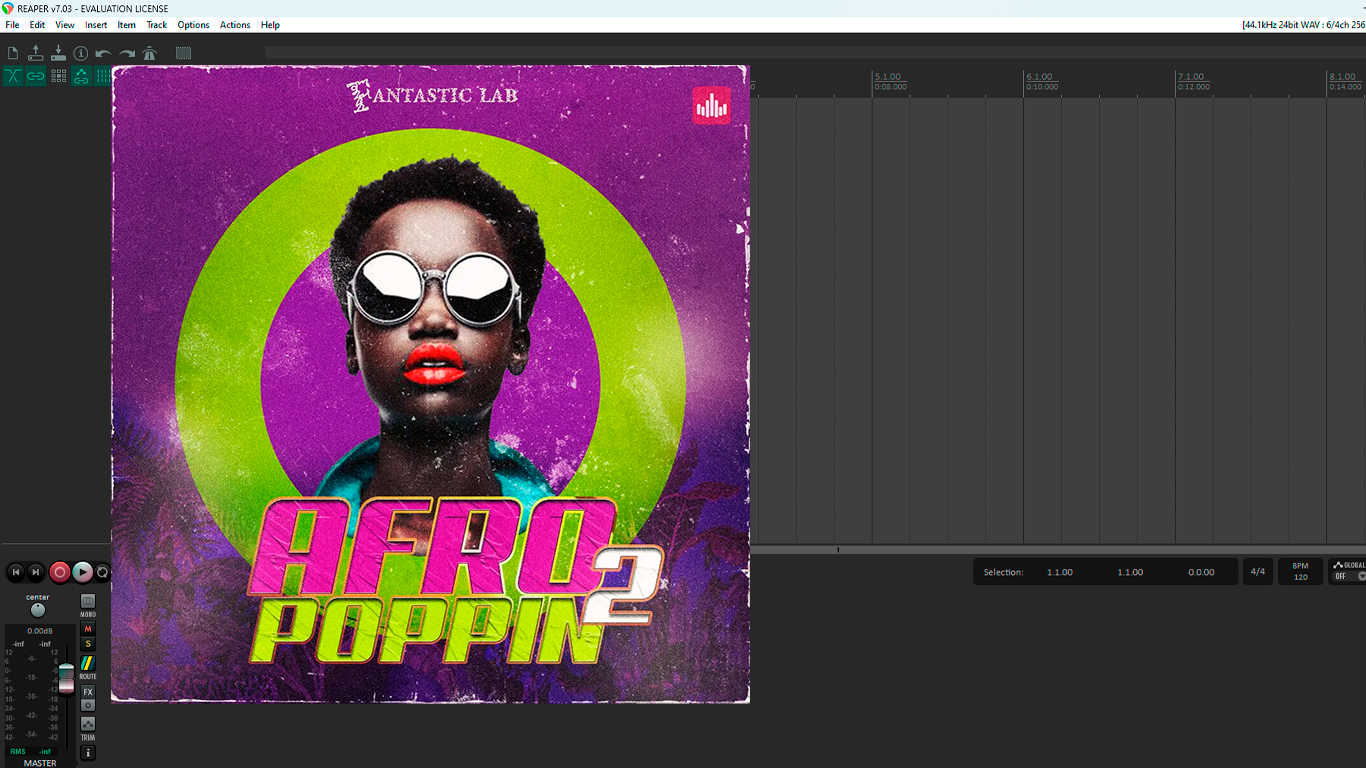Toggle auto-crossfade icon
The image size is (1366, 768).
coord(13,76)
